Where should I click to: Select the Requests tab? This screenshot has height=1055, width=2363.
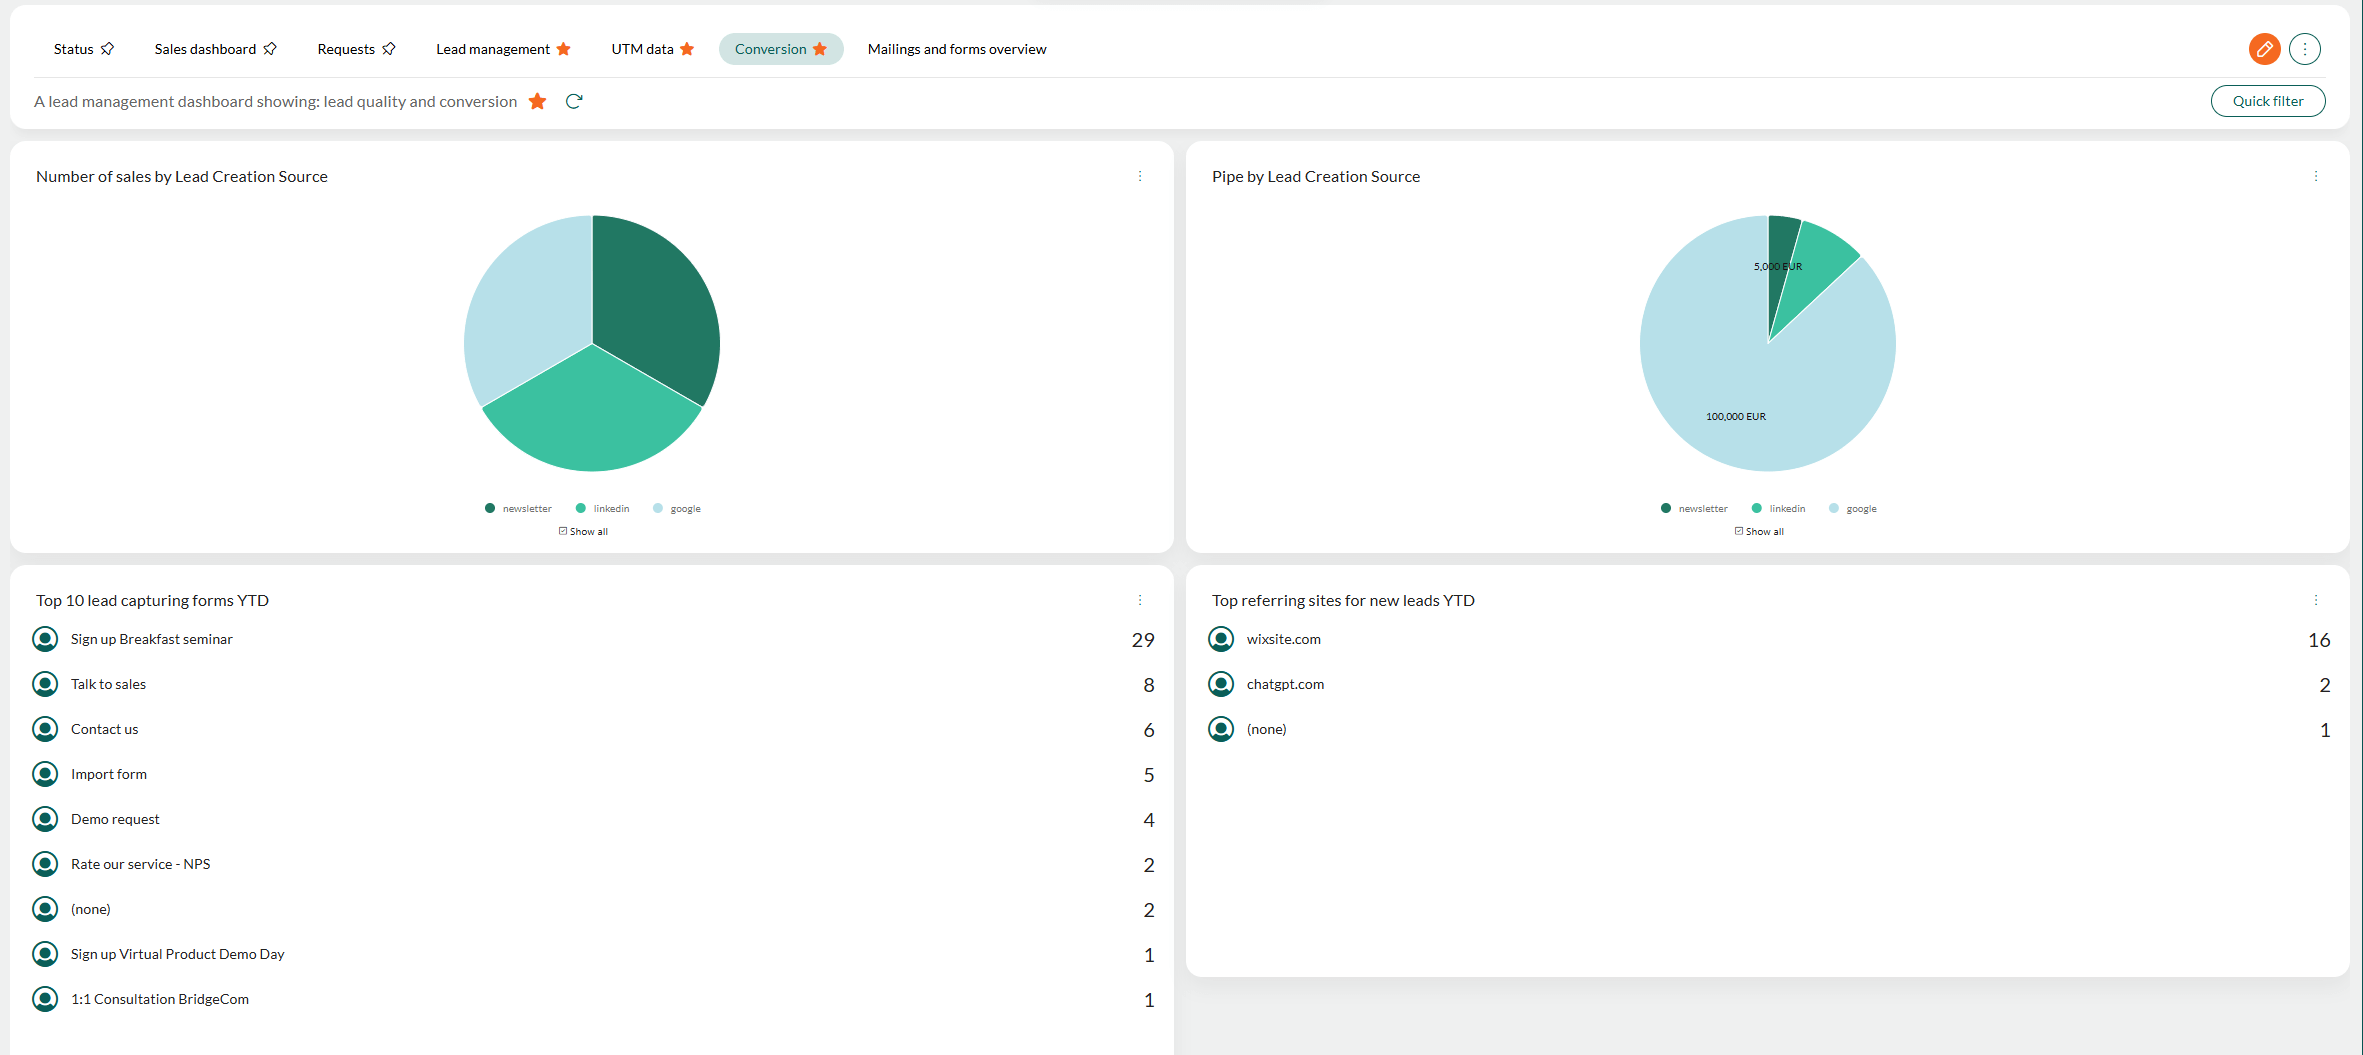[346, 48]
